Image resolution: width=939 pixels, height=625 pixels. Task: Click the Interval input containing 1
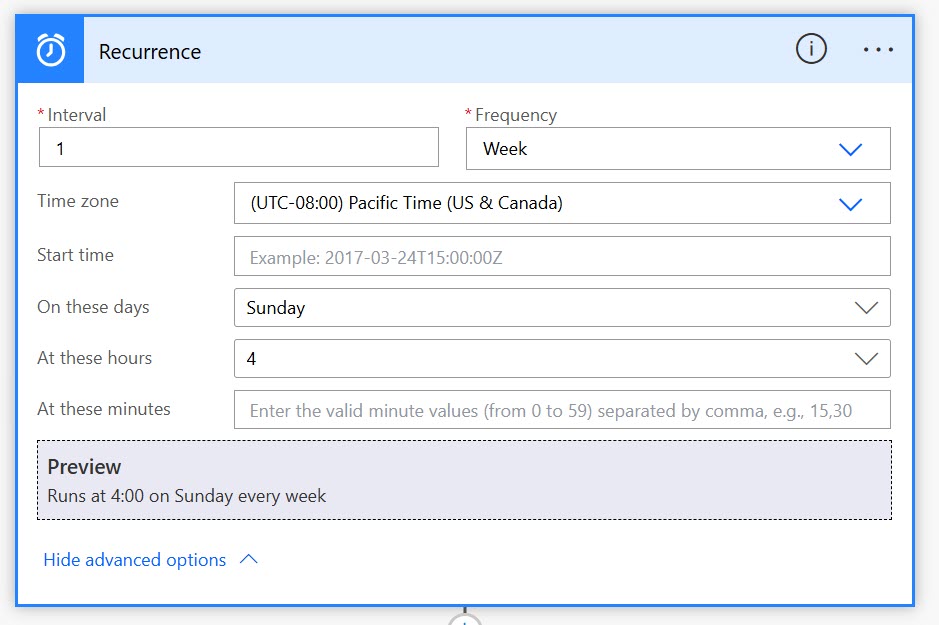click(238, 146)
